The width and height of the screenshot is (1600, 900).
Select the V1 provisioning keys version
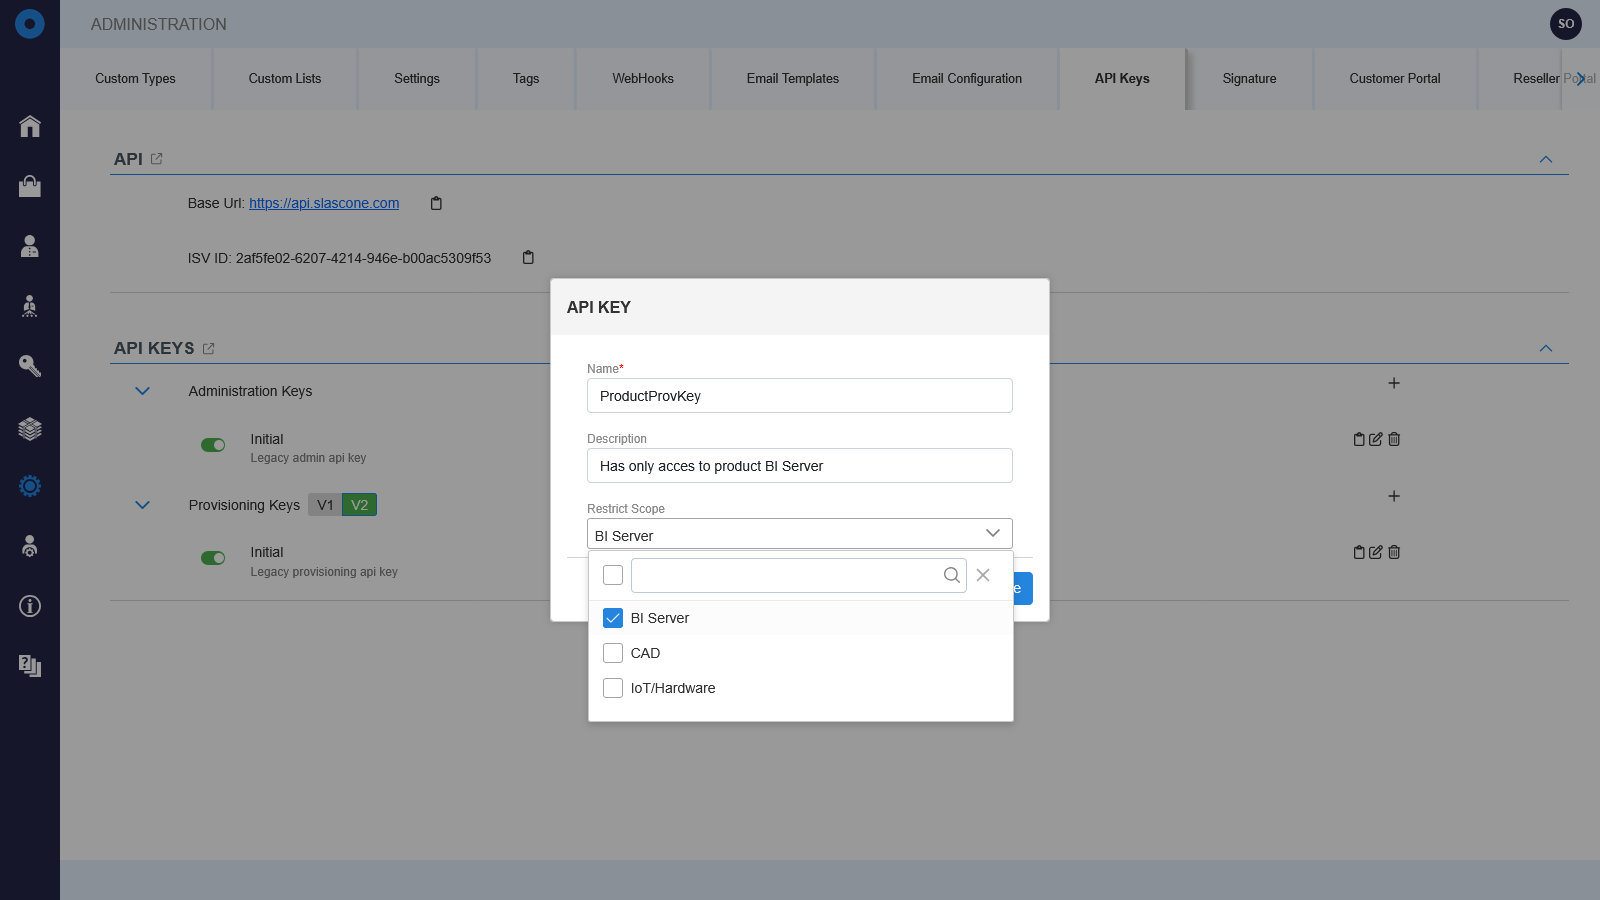(325, 505)
